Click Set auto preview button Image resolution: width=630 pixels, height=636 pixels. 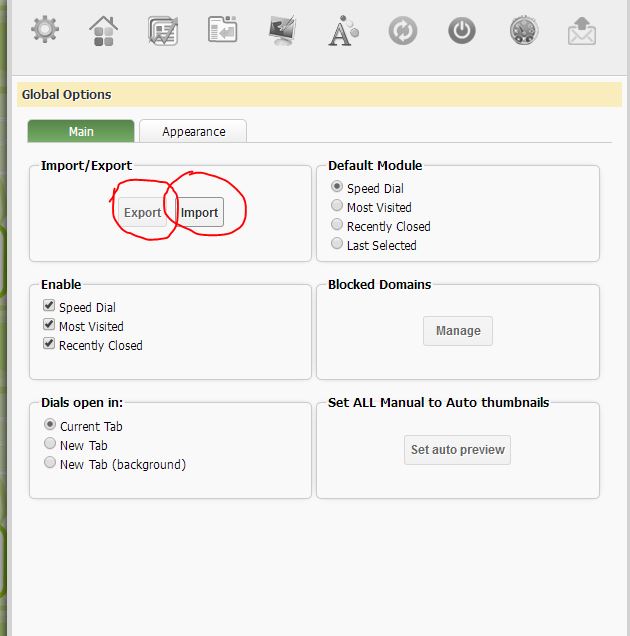pyautogui.click(x=458, y=450)
